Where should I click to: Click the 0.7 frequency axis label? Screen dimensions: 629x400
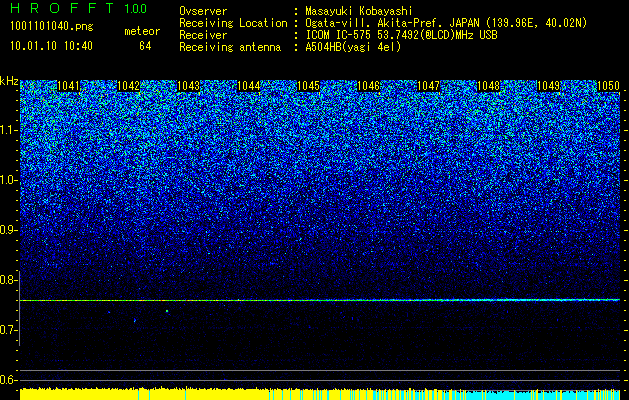tap(8, 330)
